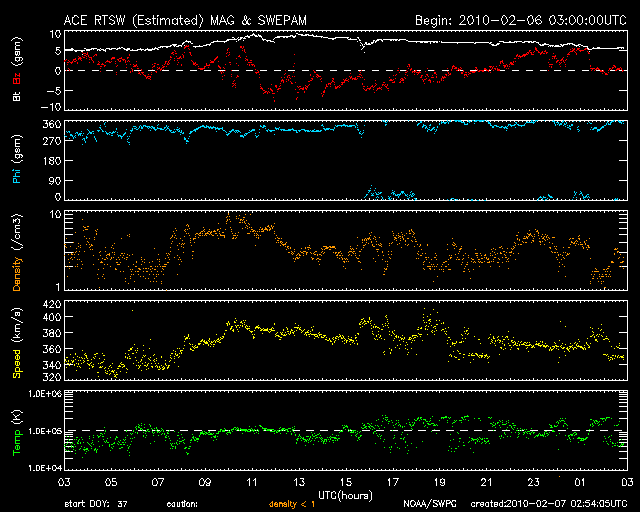Click the orange 'Density' axis label
The image size is (640, 512).
tap(17, 274)
